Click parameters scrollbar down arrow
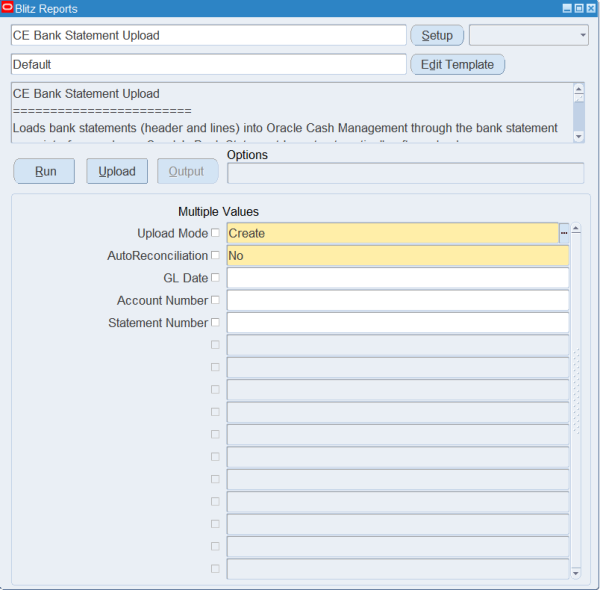Image resolution: width=600 pixels, height=590 pixels. click(x=576, y=573)
